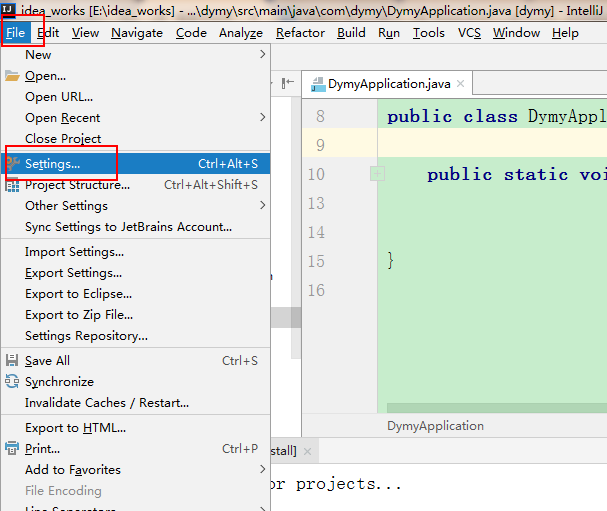Image resolution: width=607 pixels, height=511 pixels.
Task: Open Project Structure...
Action: [135, 185]
